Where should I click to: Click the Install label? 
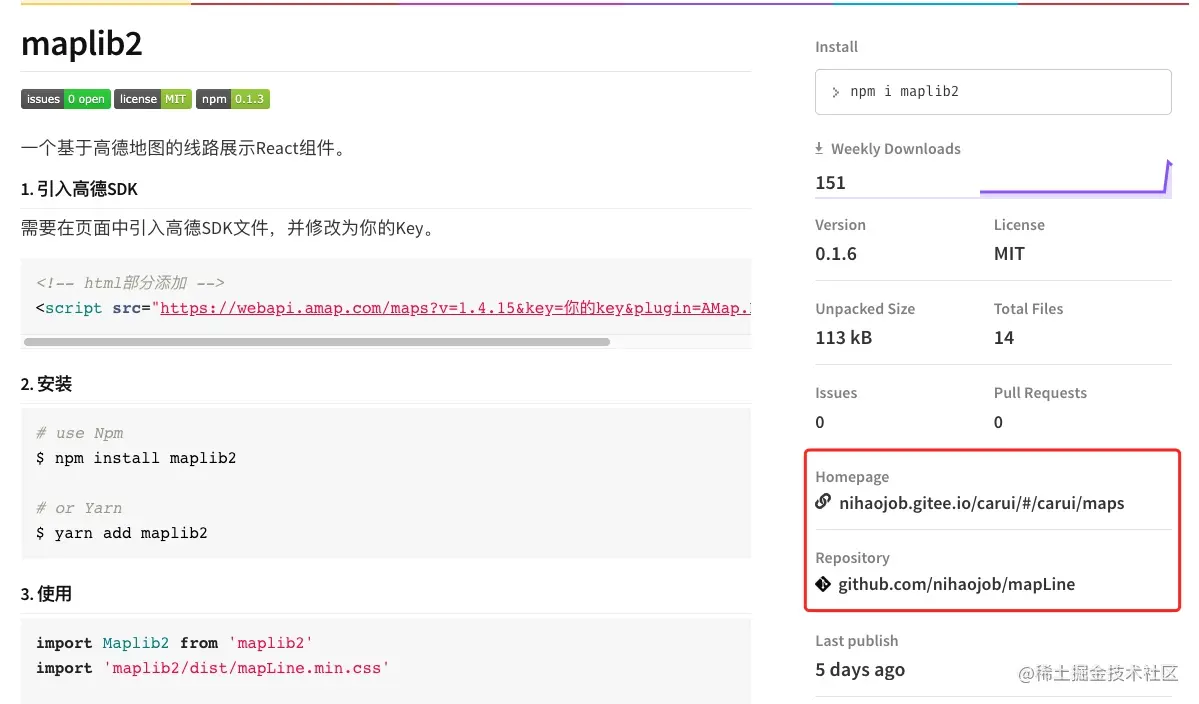[837, 47]
